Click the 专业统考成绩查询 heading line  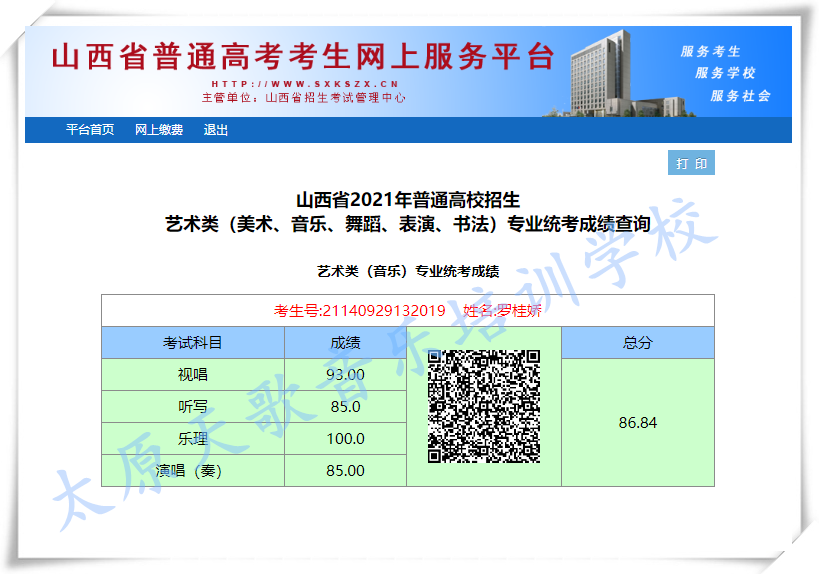coord(408,224)
